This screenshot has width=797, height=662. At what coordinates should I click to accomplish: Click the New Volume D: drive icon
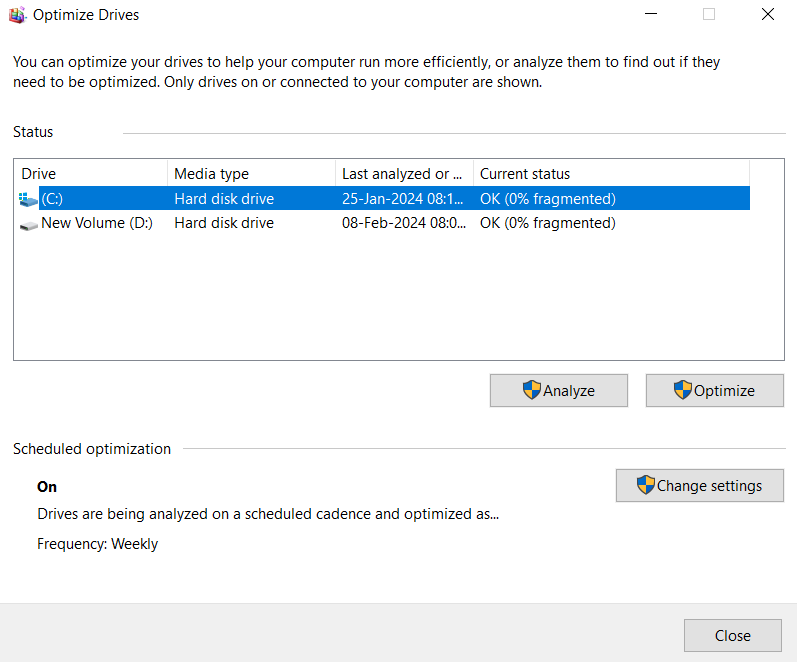coord(28,224)
